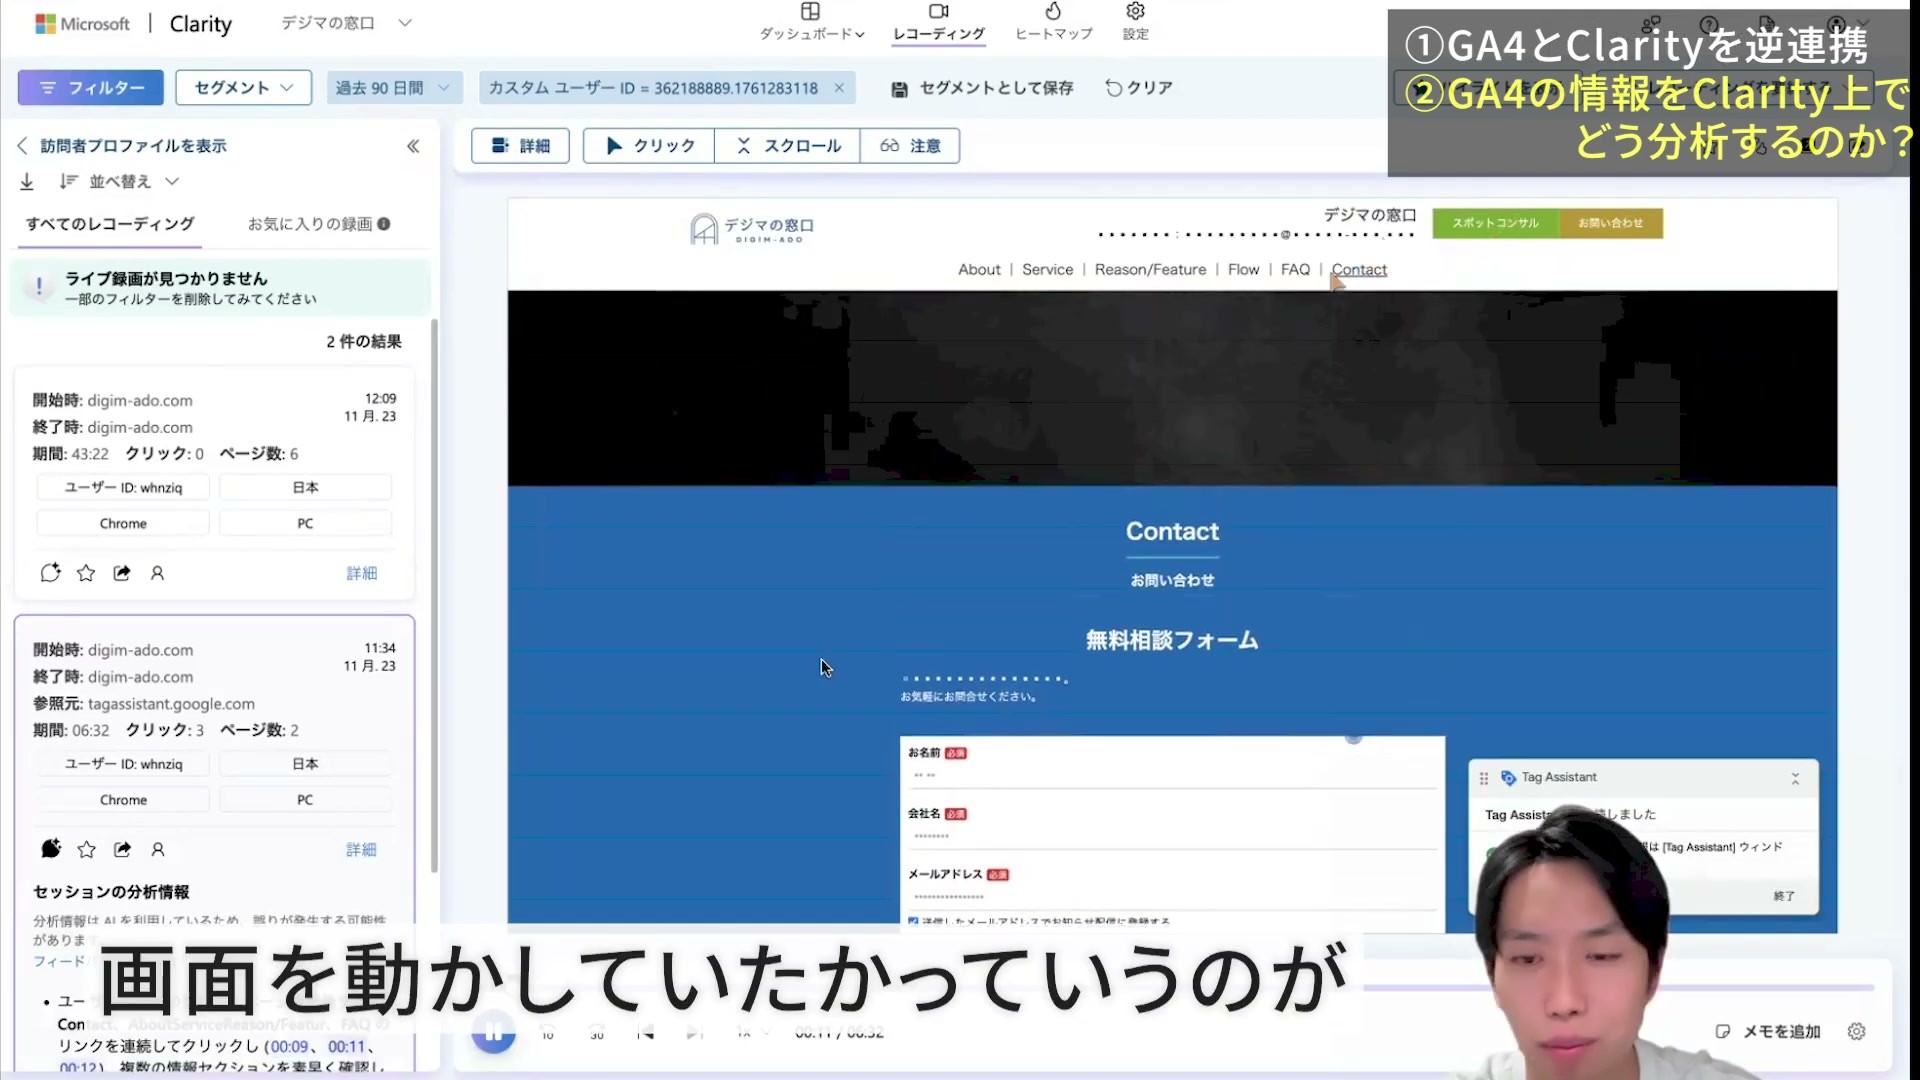Click the recordings list scrollbar
1920x1080 pixels.
pyautogui.click(x=434, y=596)
